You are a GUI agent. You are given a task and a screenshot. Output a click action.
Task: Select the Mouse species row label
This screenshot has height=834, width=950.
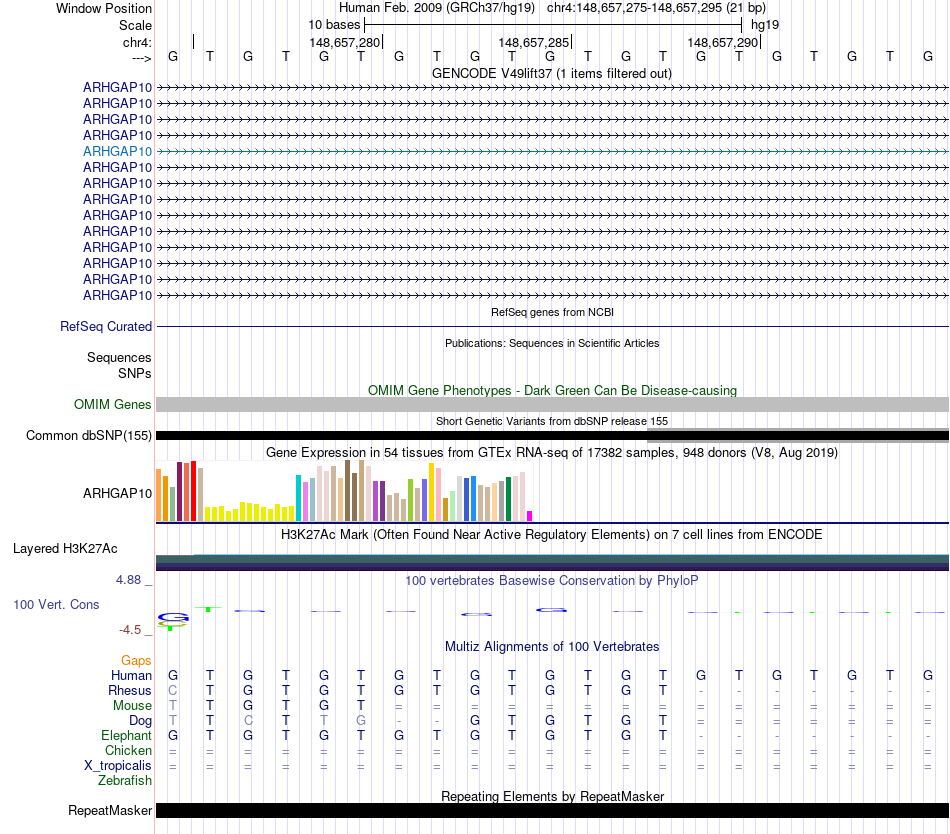[x=132, y=706]
